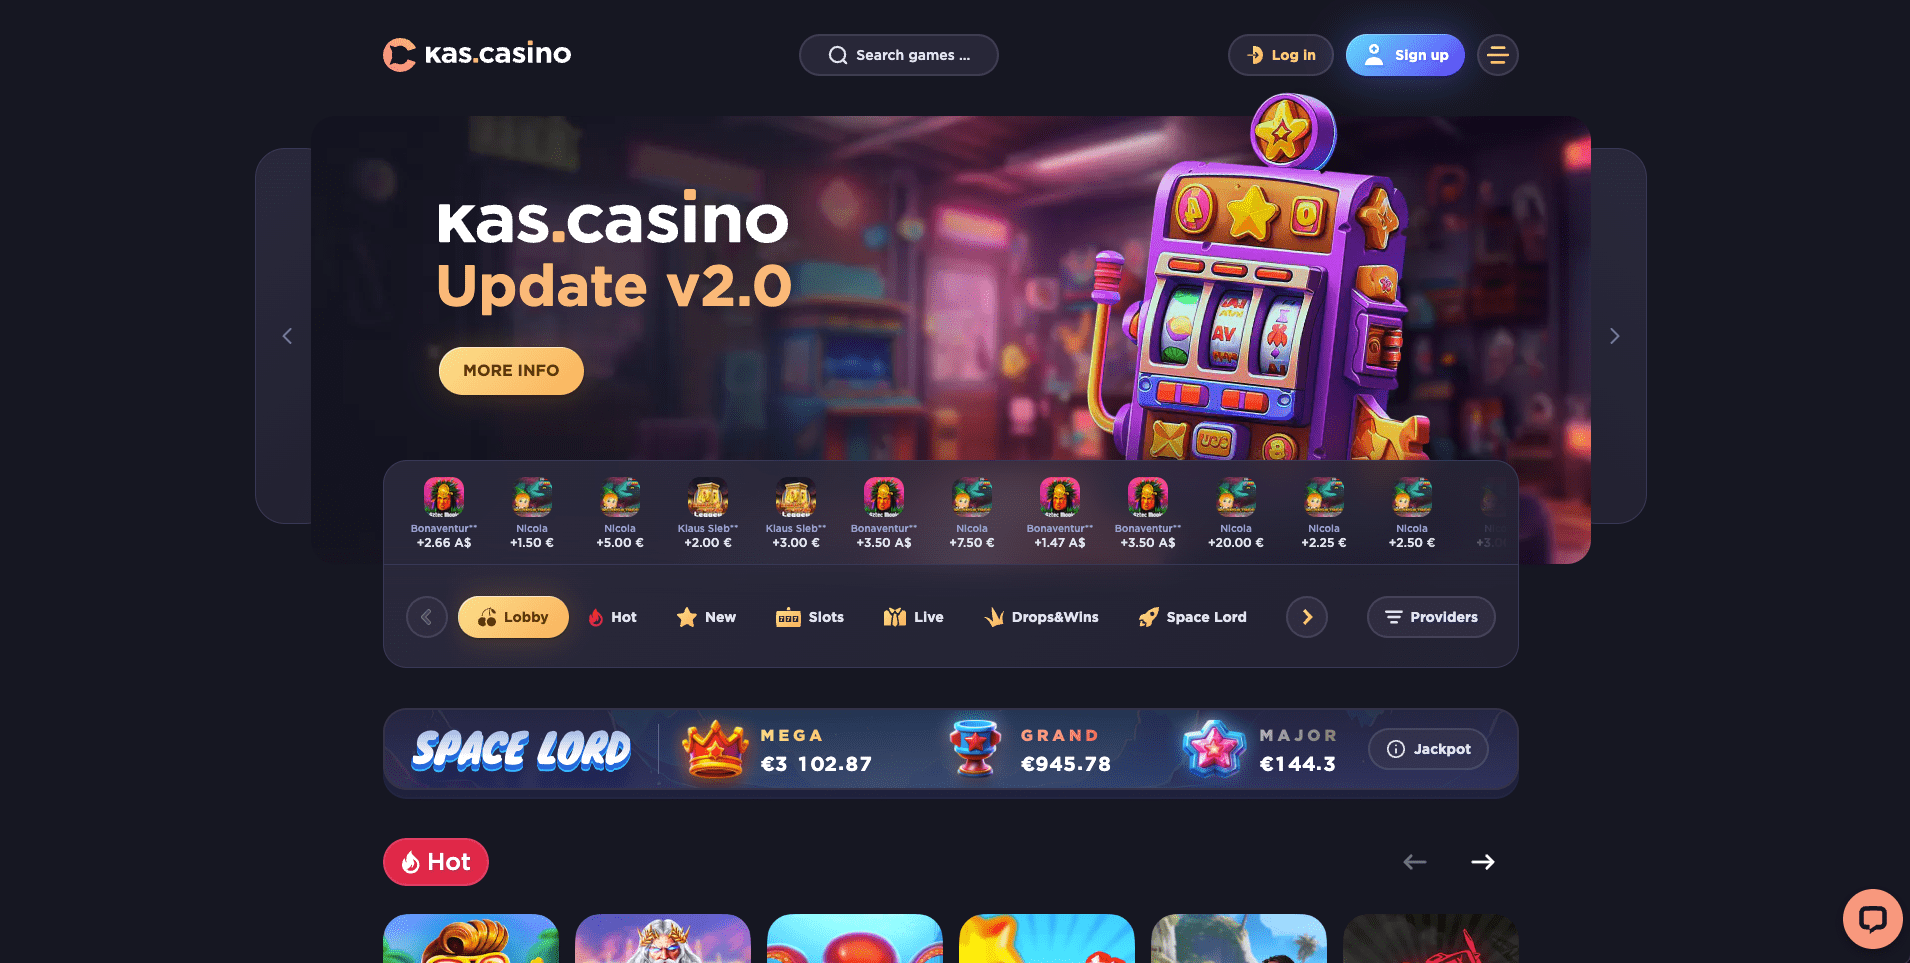Open the Live games category
The width and height of the screenshot is (1910, 963).
[x=914, y=617]
